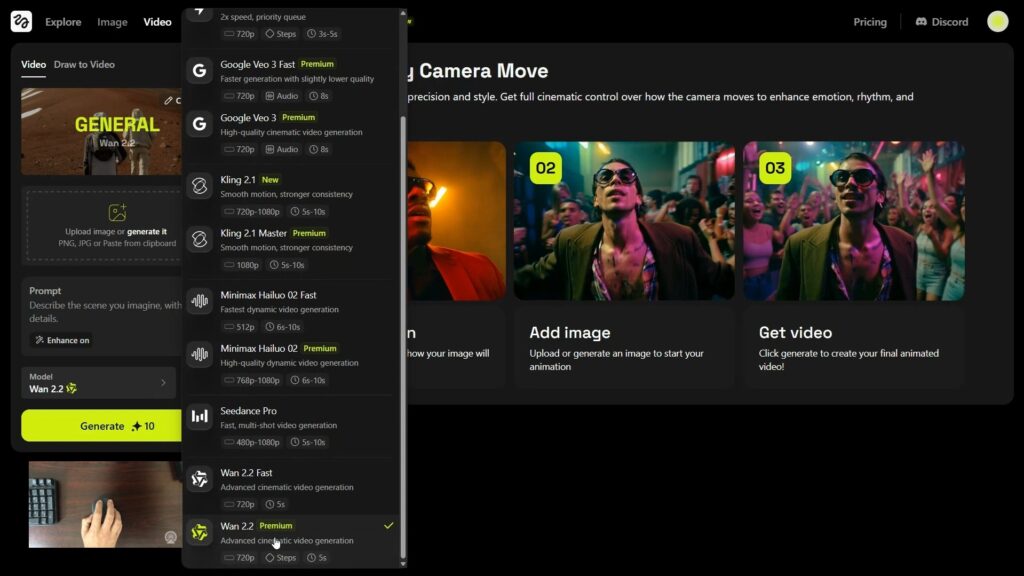
Task: Switch to the Draw to Video tab
Action: tap(84, 65)
